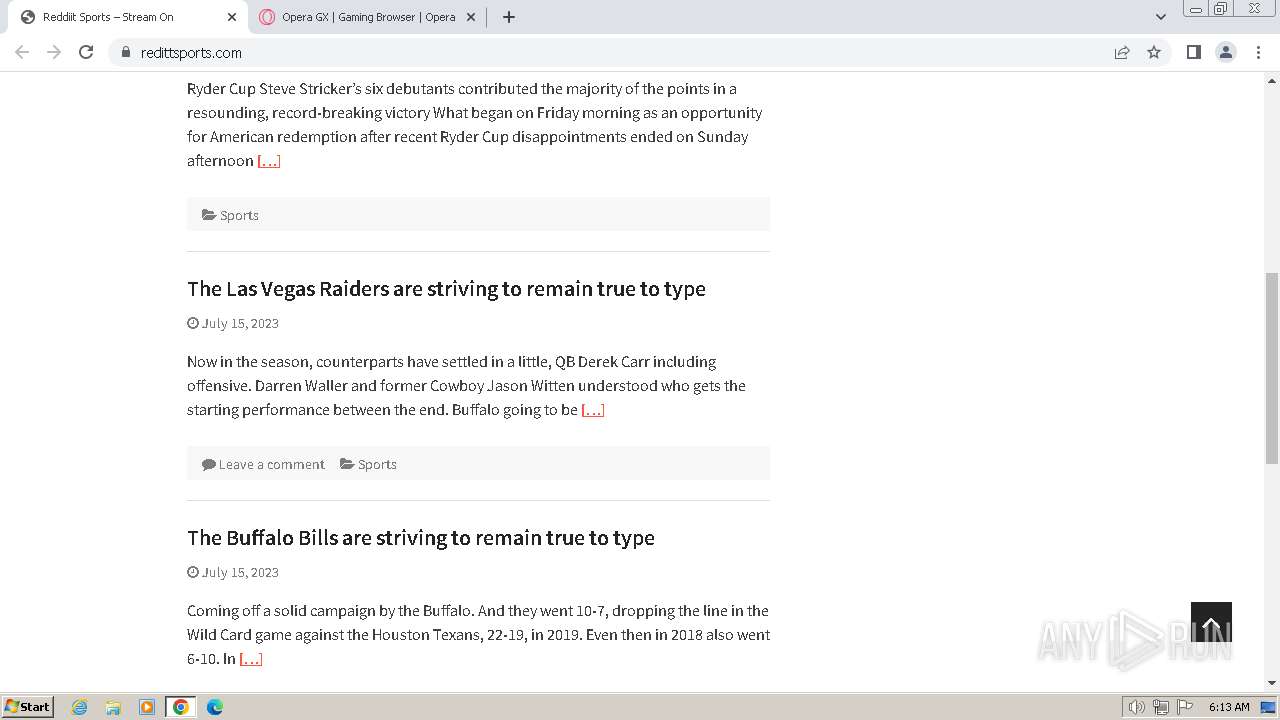
Task: Open the Las Vegas Raiders article title
Action: [x=446, y=288]
